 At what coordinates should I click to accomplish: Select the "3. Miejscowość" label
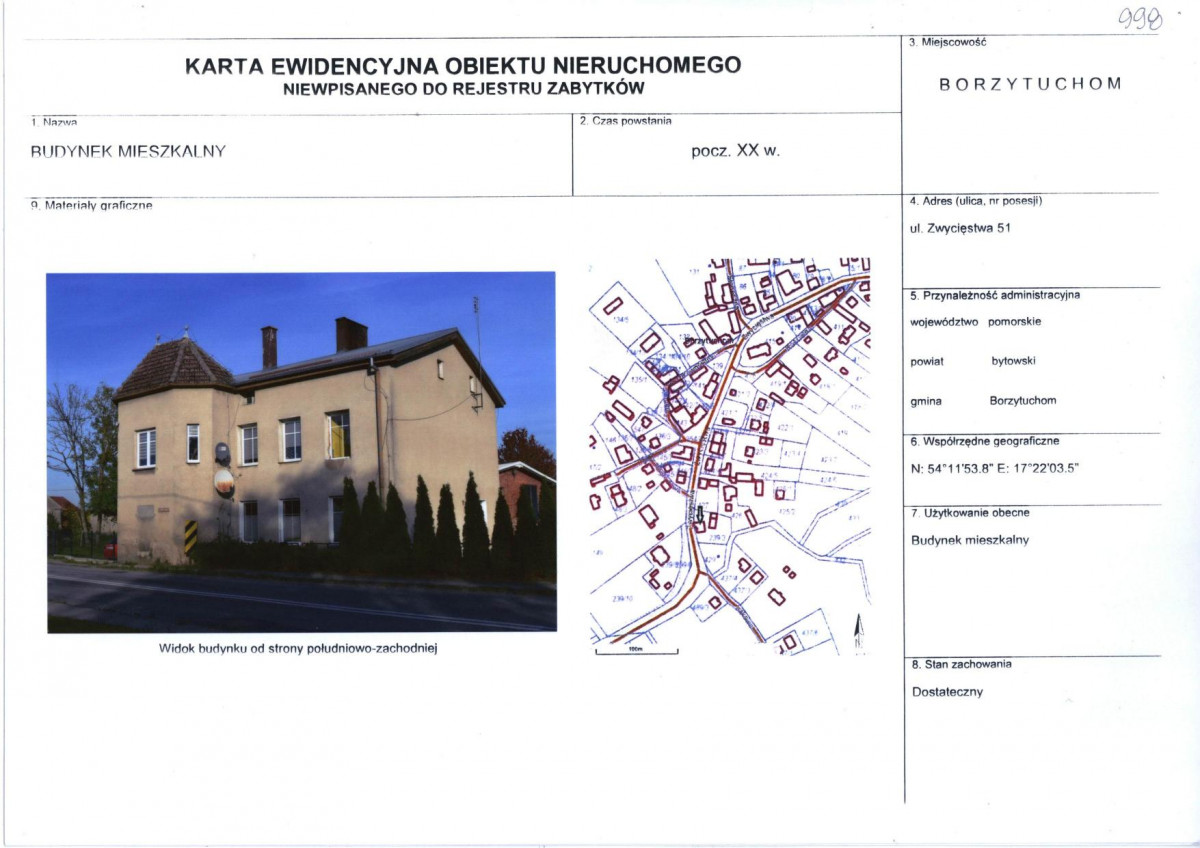tap(947, 43)
